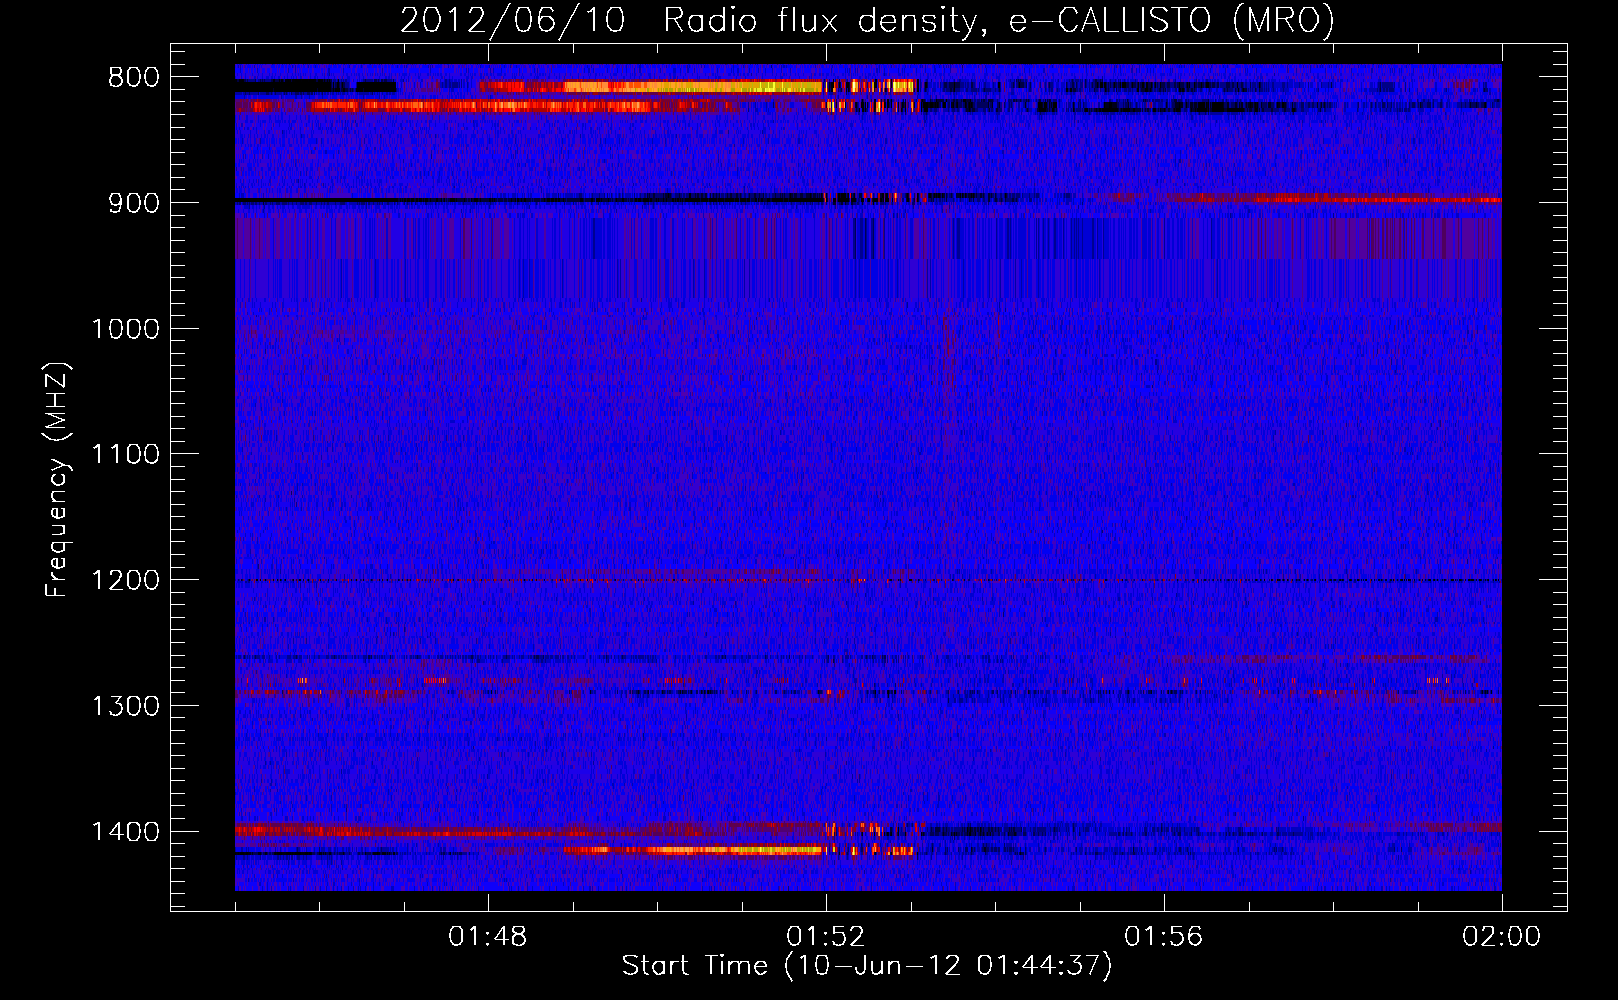Click the 800 frequency tick label
1618x1000 pixels.
[134, 78]
